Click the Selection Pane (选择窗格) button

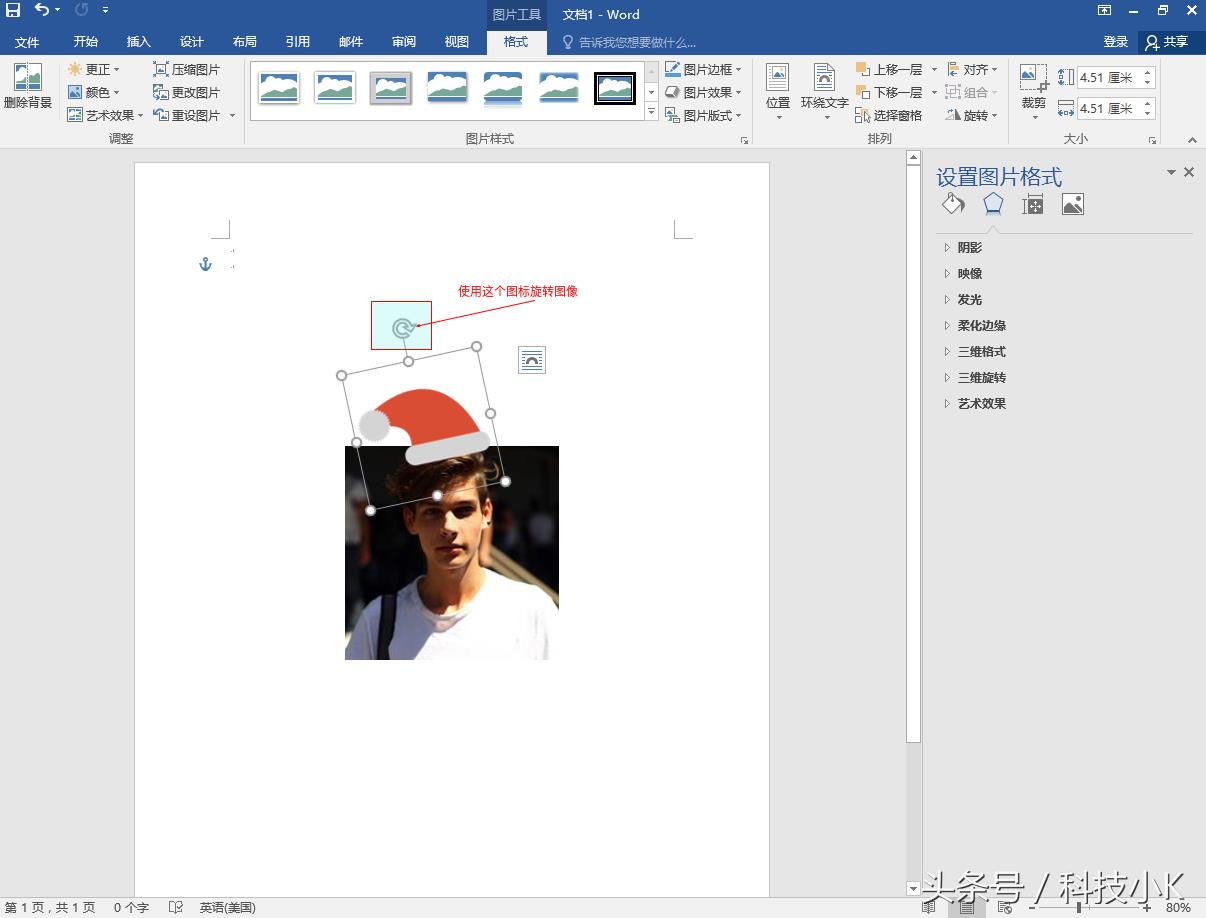pyautogui.click(x=889, y=115)
